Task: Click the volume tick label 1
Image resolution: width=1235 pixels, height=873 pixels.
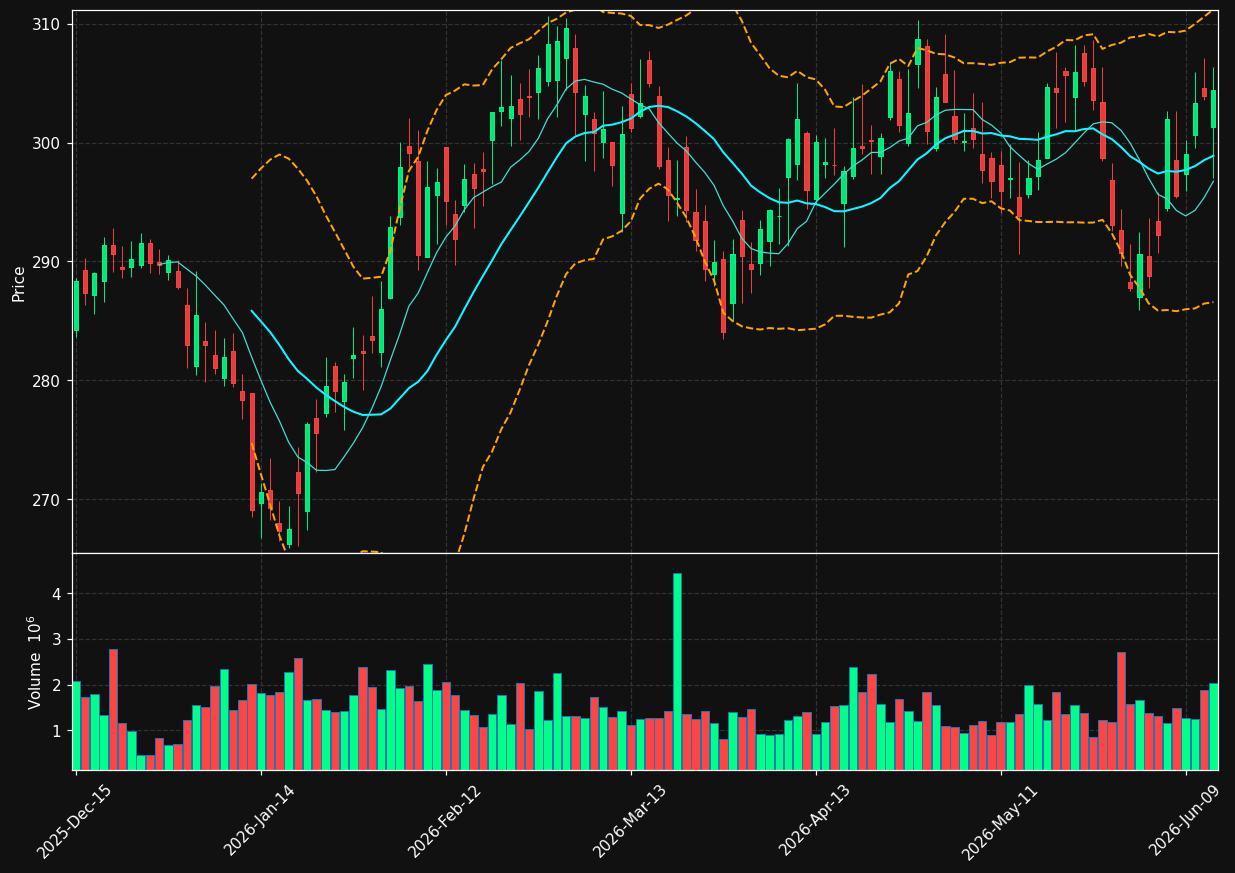Action: click(x=57, y=732)
